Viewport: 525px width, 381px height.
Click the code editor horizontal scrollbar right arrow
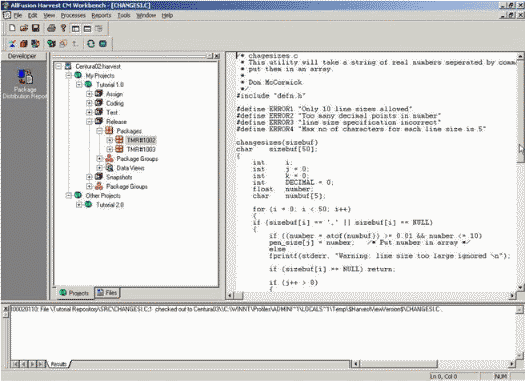pos(512,295)
